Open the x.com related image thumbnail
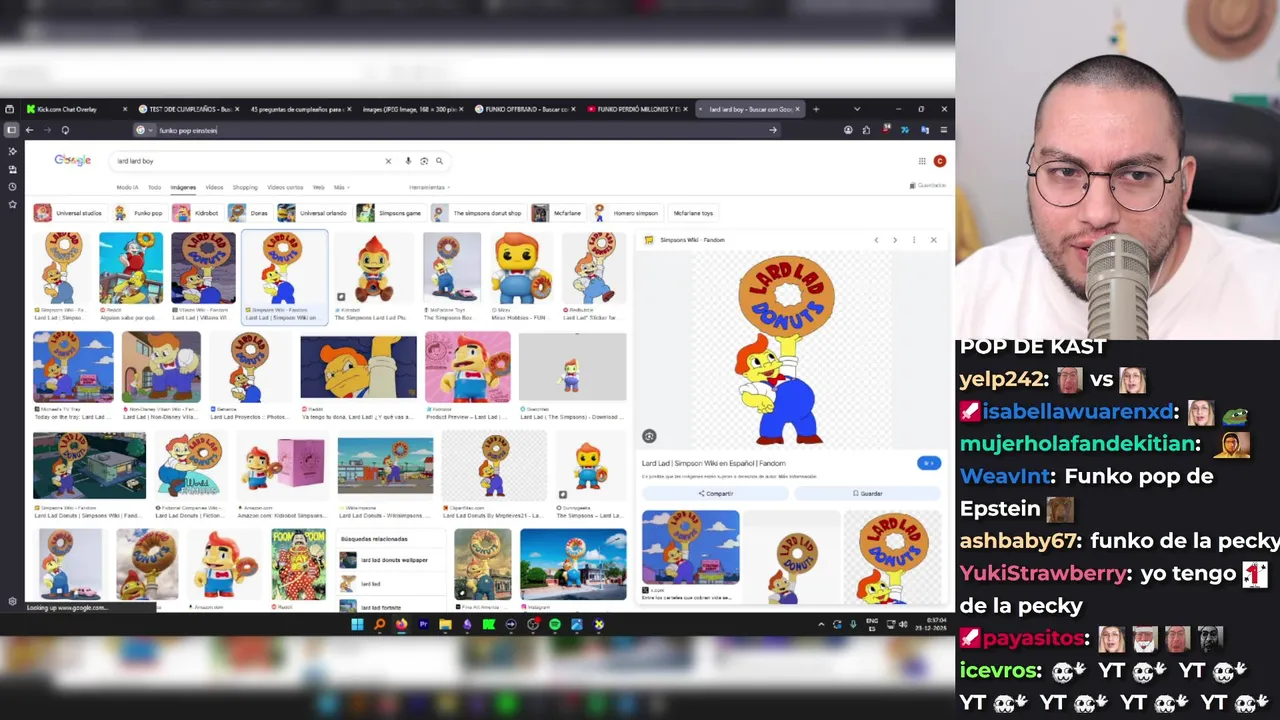Image resolution: width=1280 pixels, height=720 pixels. pyautogui.click(x=691, y=547)
